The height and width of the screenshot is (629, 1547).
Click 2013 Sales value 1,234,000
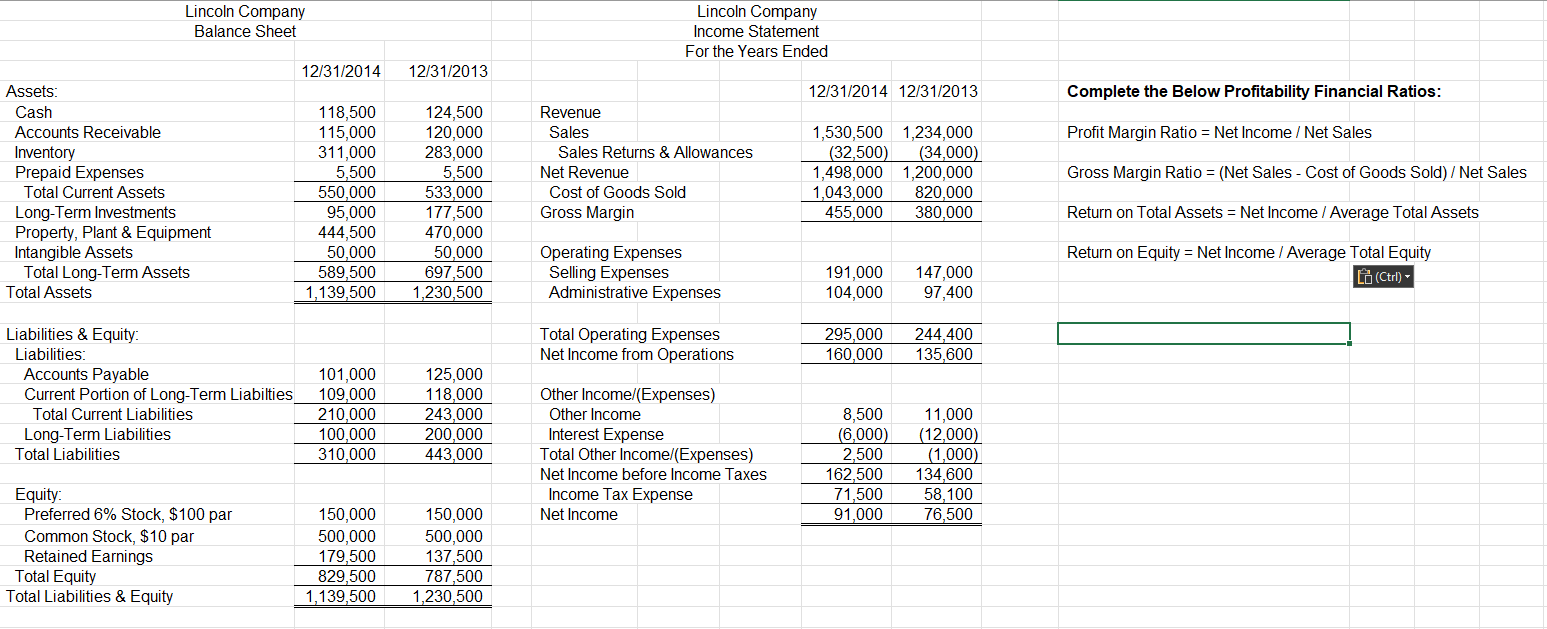coord(938,132)
